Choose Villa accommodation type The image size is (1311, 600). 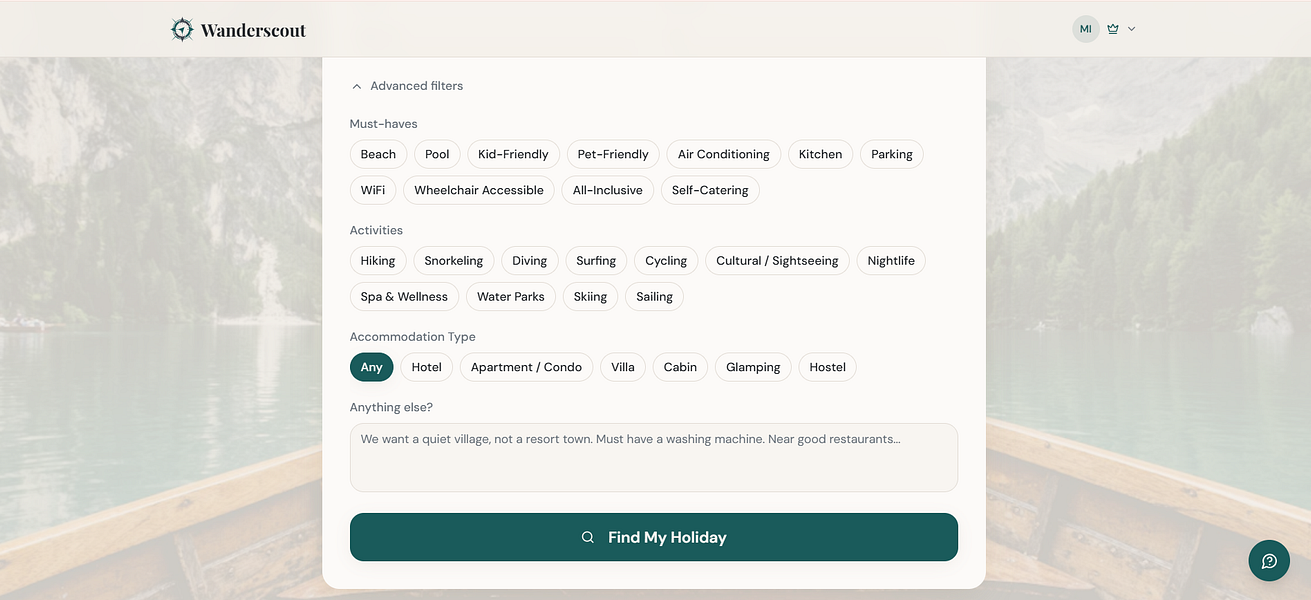pyautogui.click(x=623, y=367)
